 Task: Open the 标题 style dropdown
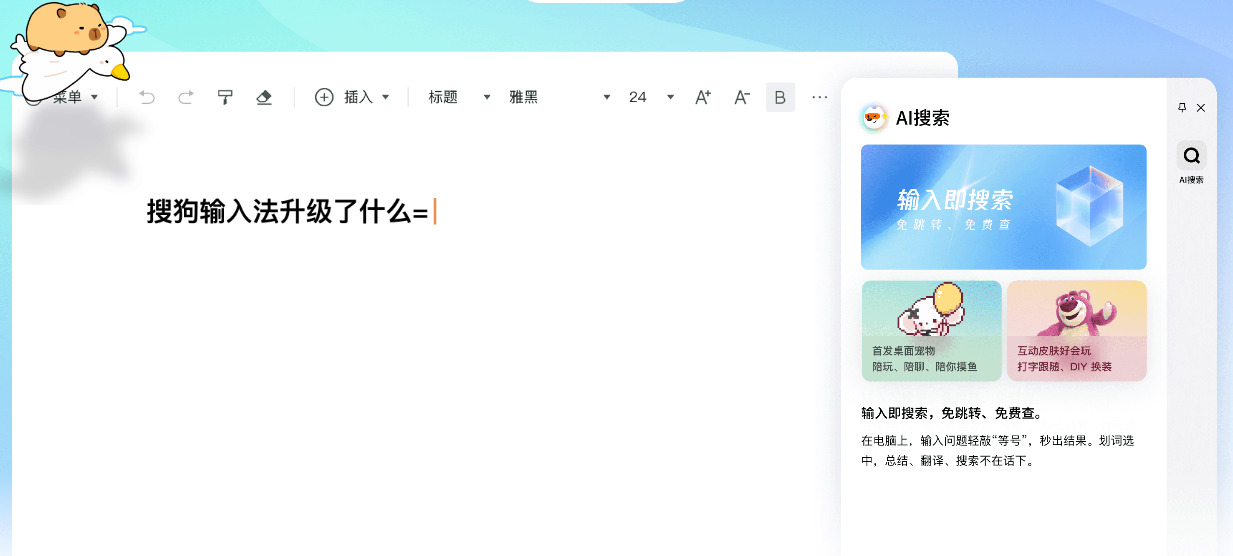pyautogui.click(x=460, y=97)
